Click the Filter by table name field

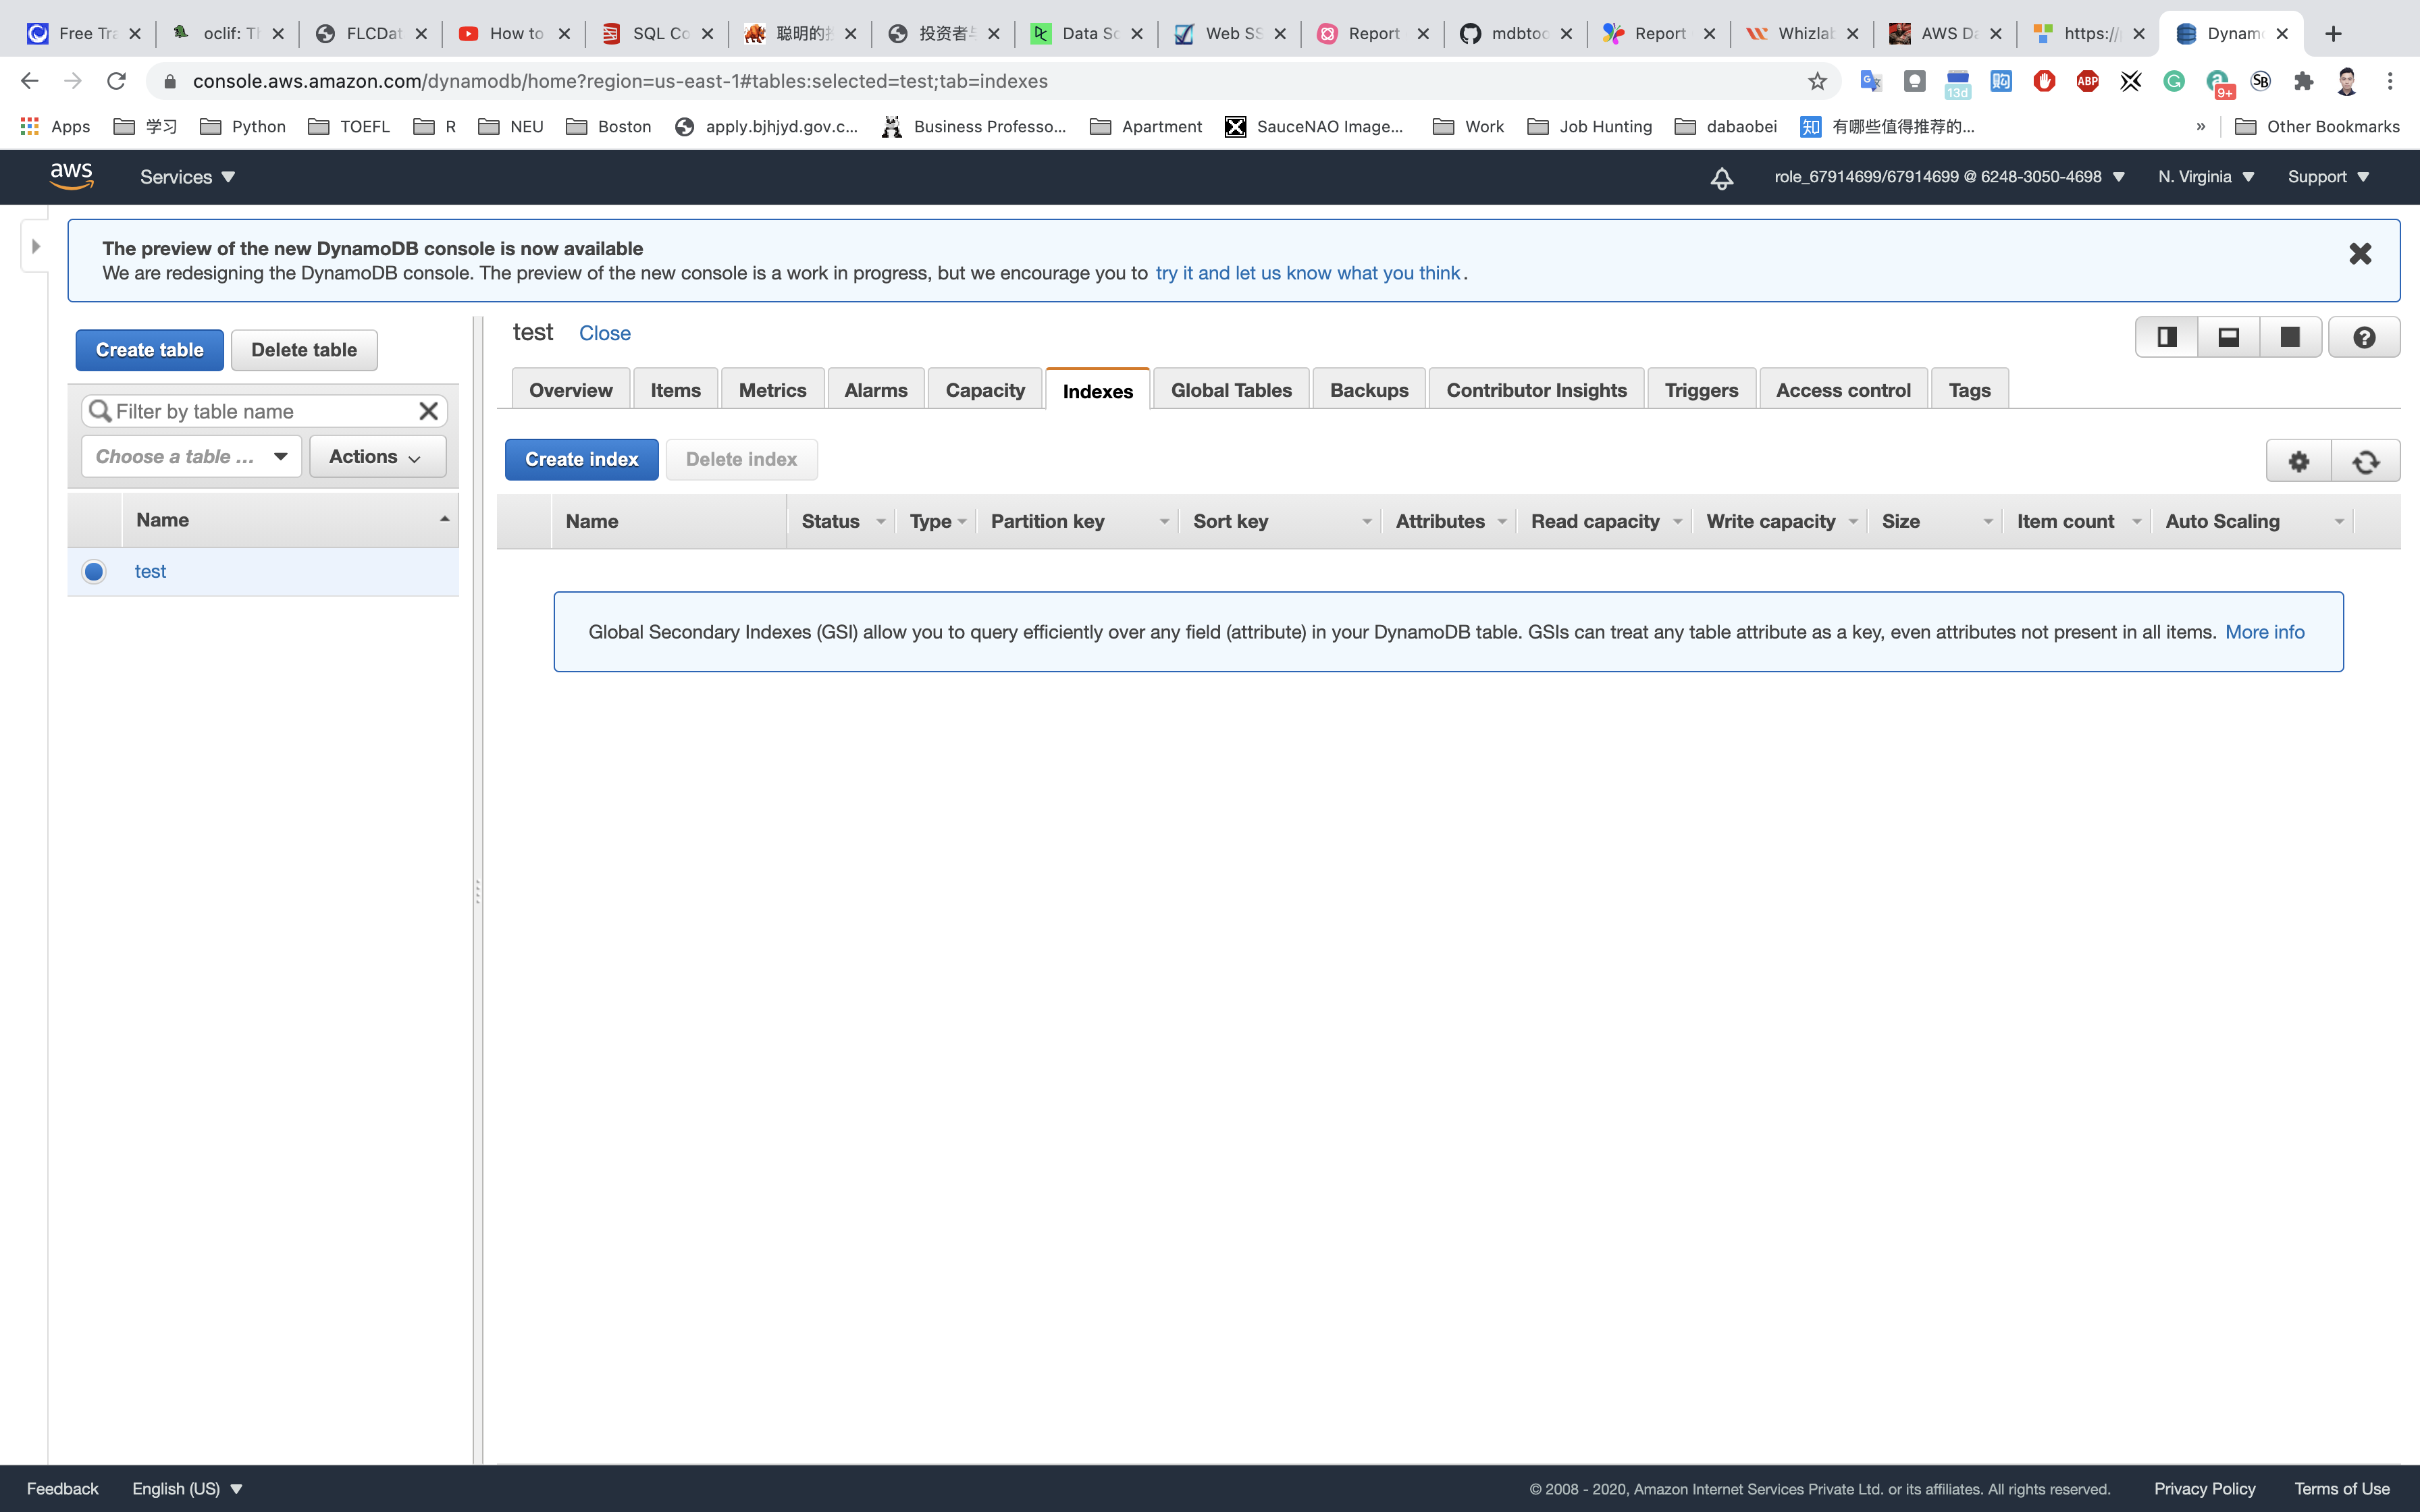(x=260, y=411)
